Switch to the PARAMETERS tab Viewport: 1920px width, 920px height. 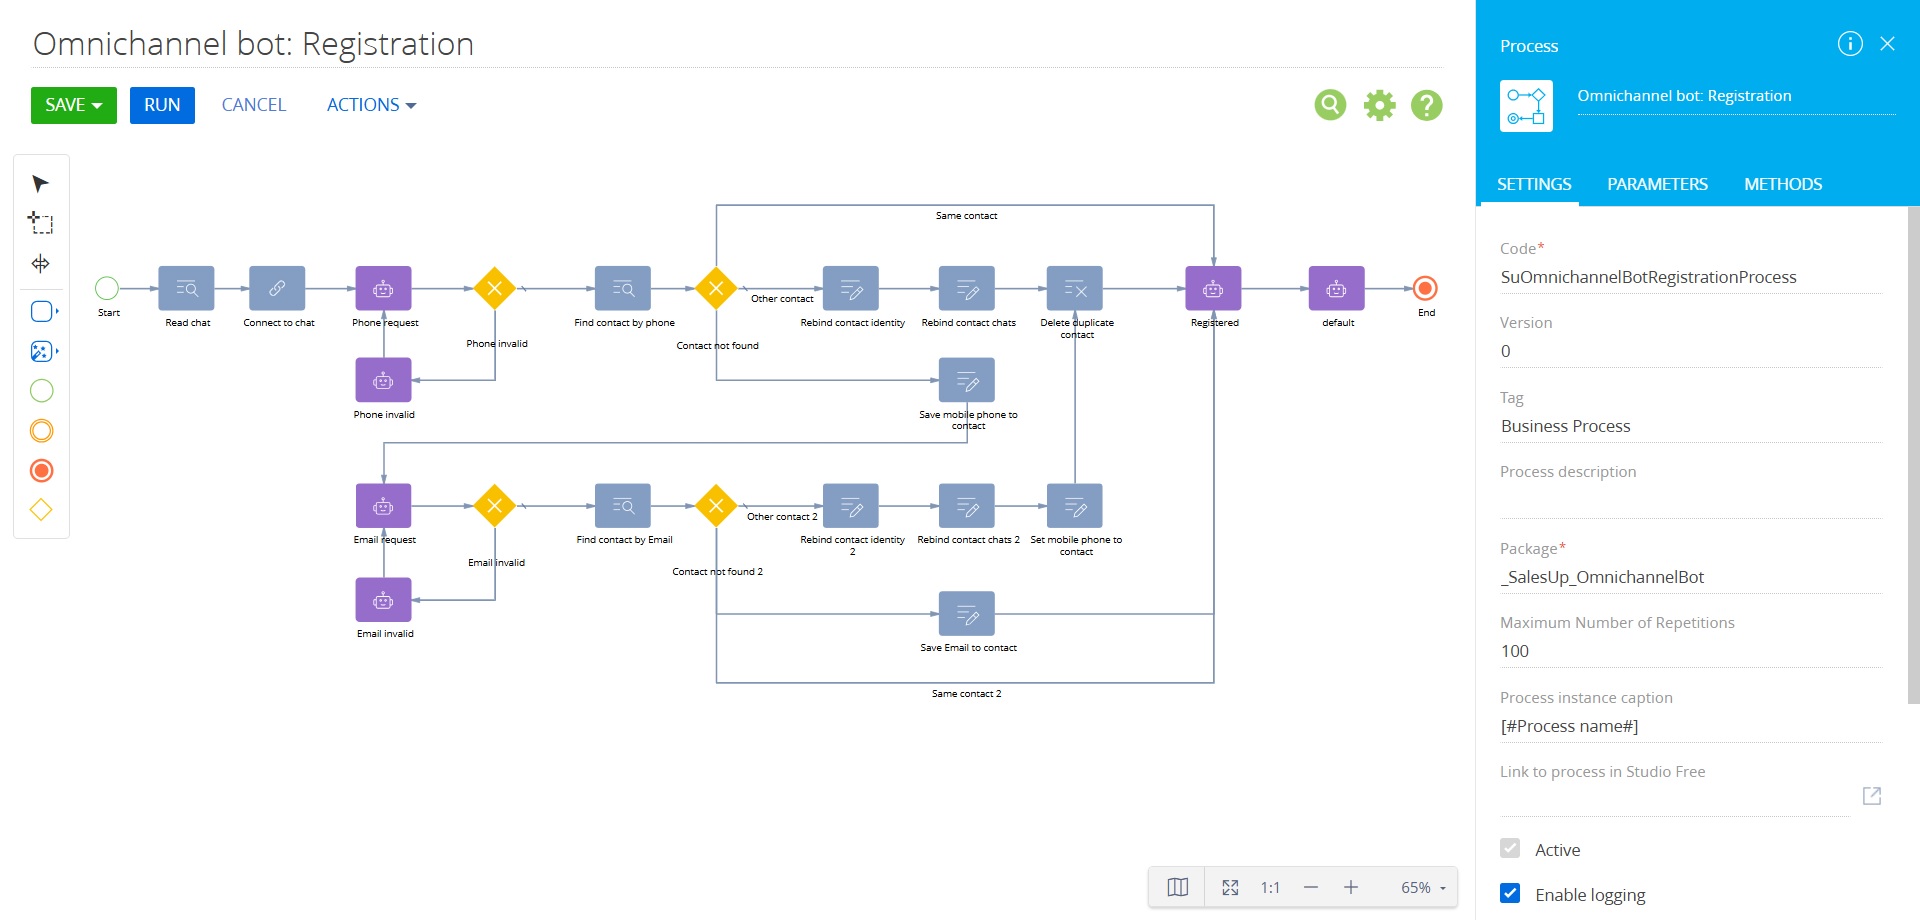tap(1657, 185)
